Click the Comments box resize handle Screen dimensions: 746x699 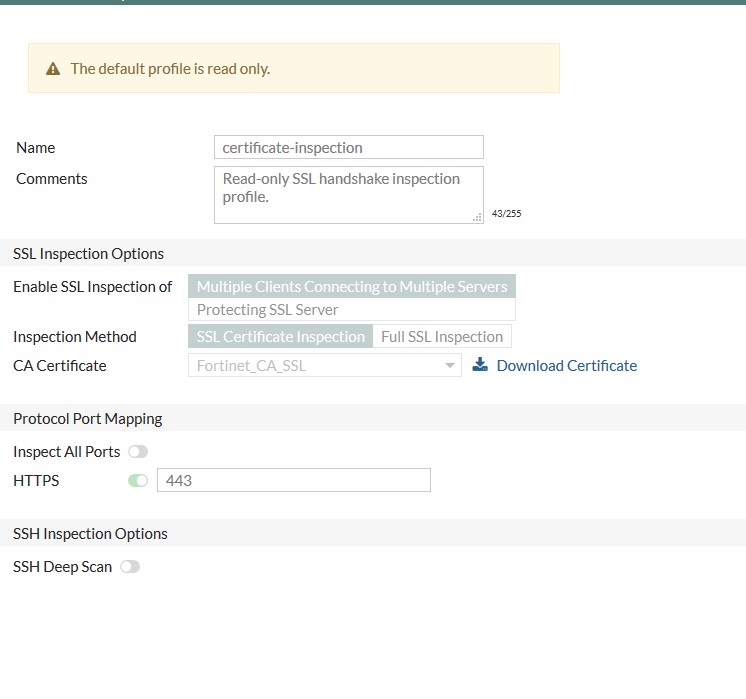pyautogui.click(x=477, y=217)
